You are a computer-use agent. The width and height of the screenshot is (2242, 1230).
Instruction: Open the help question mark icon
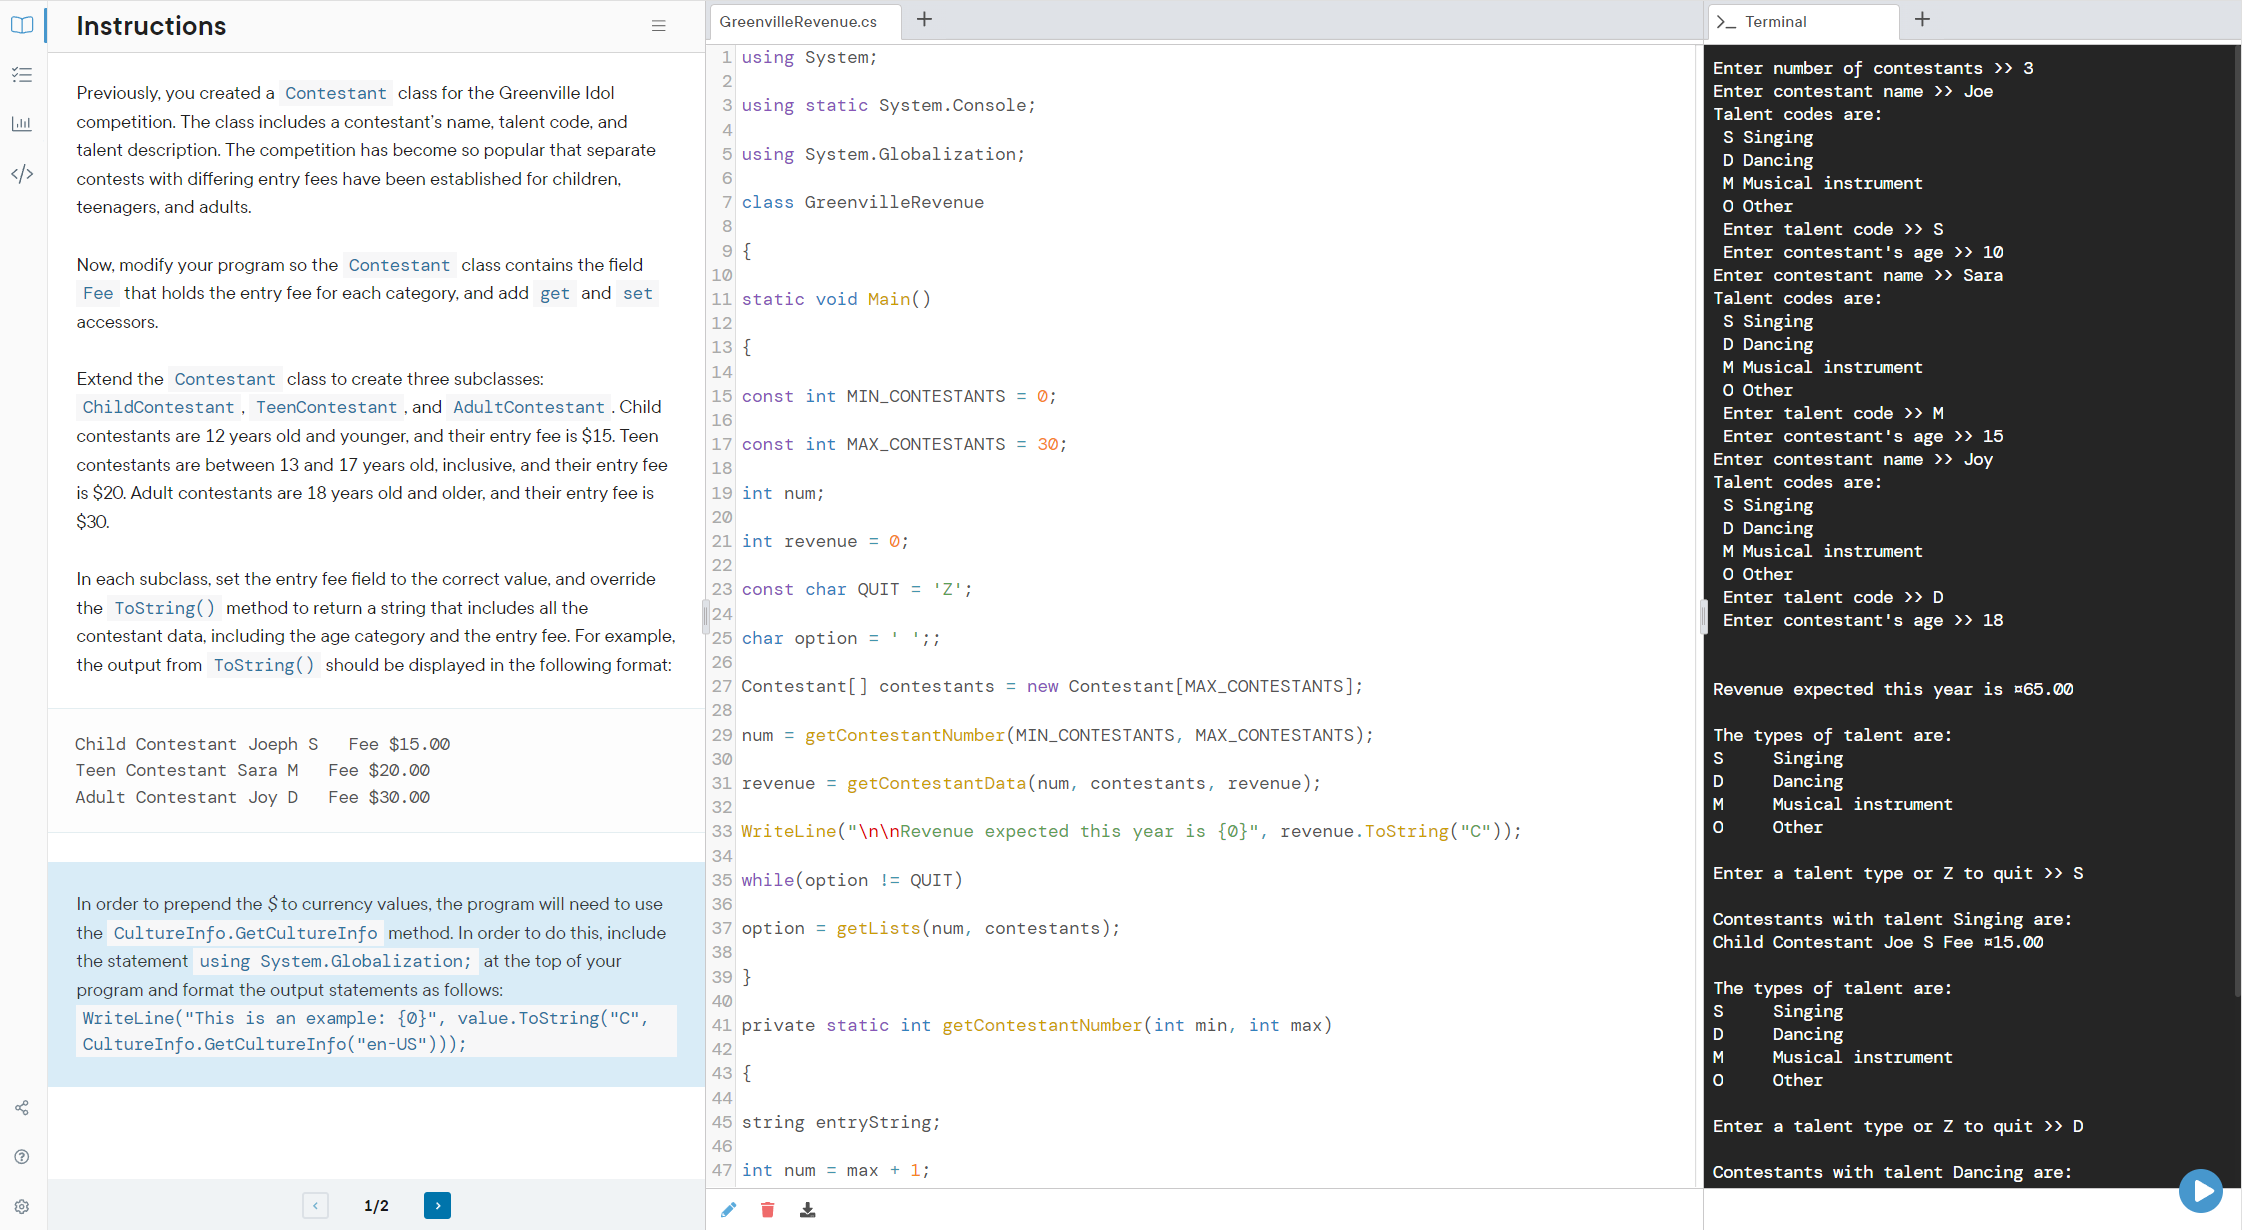pyautogui.click(x=22, y=1157)
